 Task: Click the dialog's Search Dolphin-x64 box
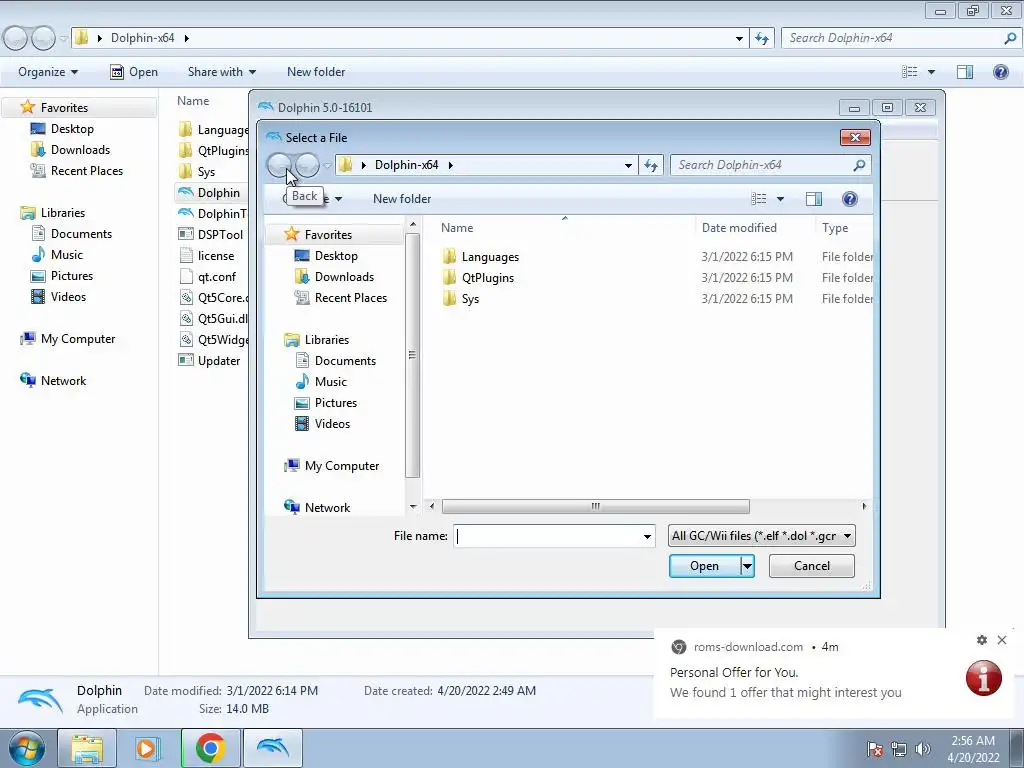click(x=761, y=165)
